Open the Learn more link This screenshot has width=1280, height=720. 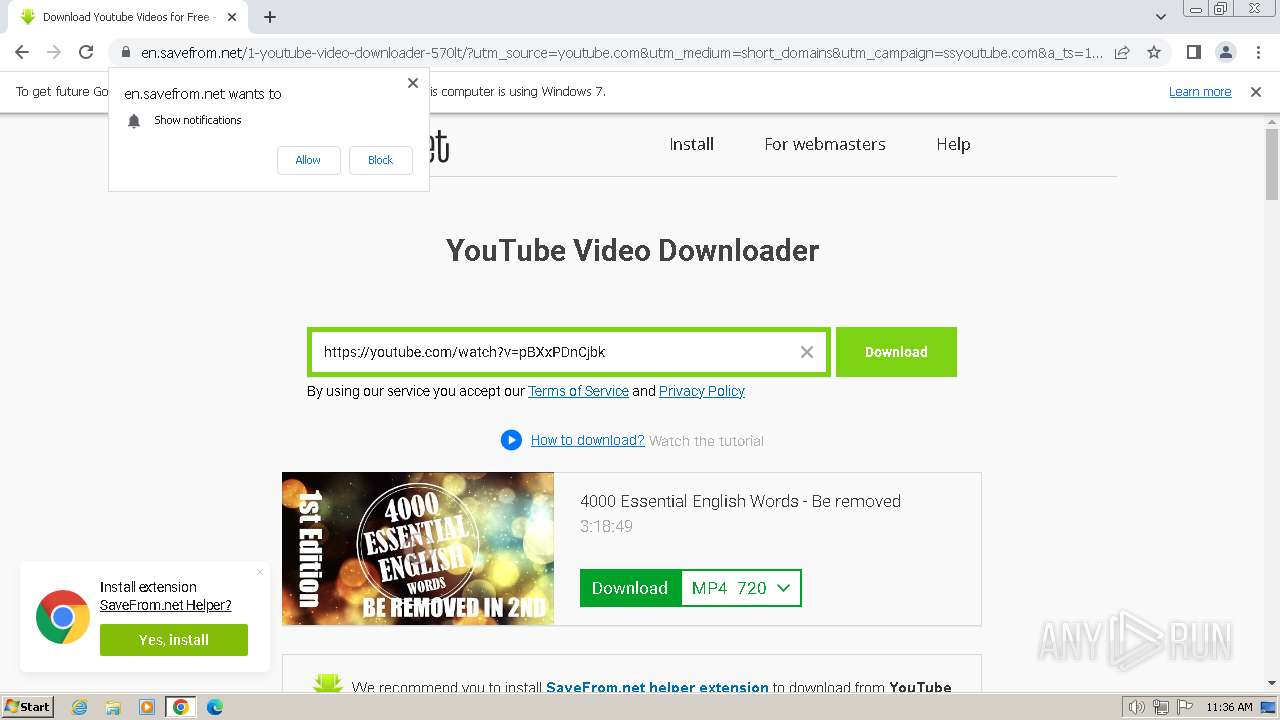pos(1200,92)
